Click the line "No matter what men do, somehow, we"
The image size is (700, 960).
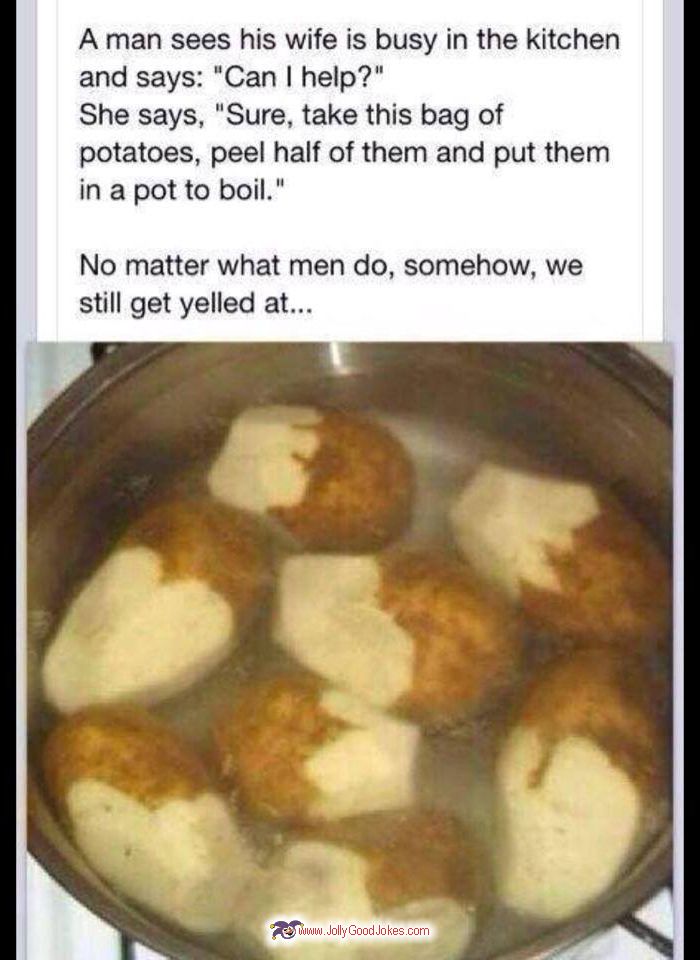[x=331, y=266]
